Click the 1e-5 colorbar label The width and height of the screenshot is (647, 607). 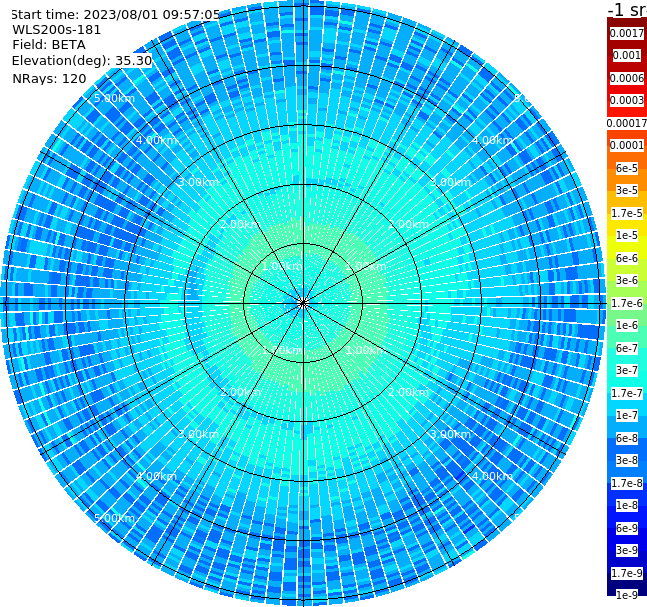(x=627, y=235)
